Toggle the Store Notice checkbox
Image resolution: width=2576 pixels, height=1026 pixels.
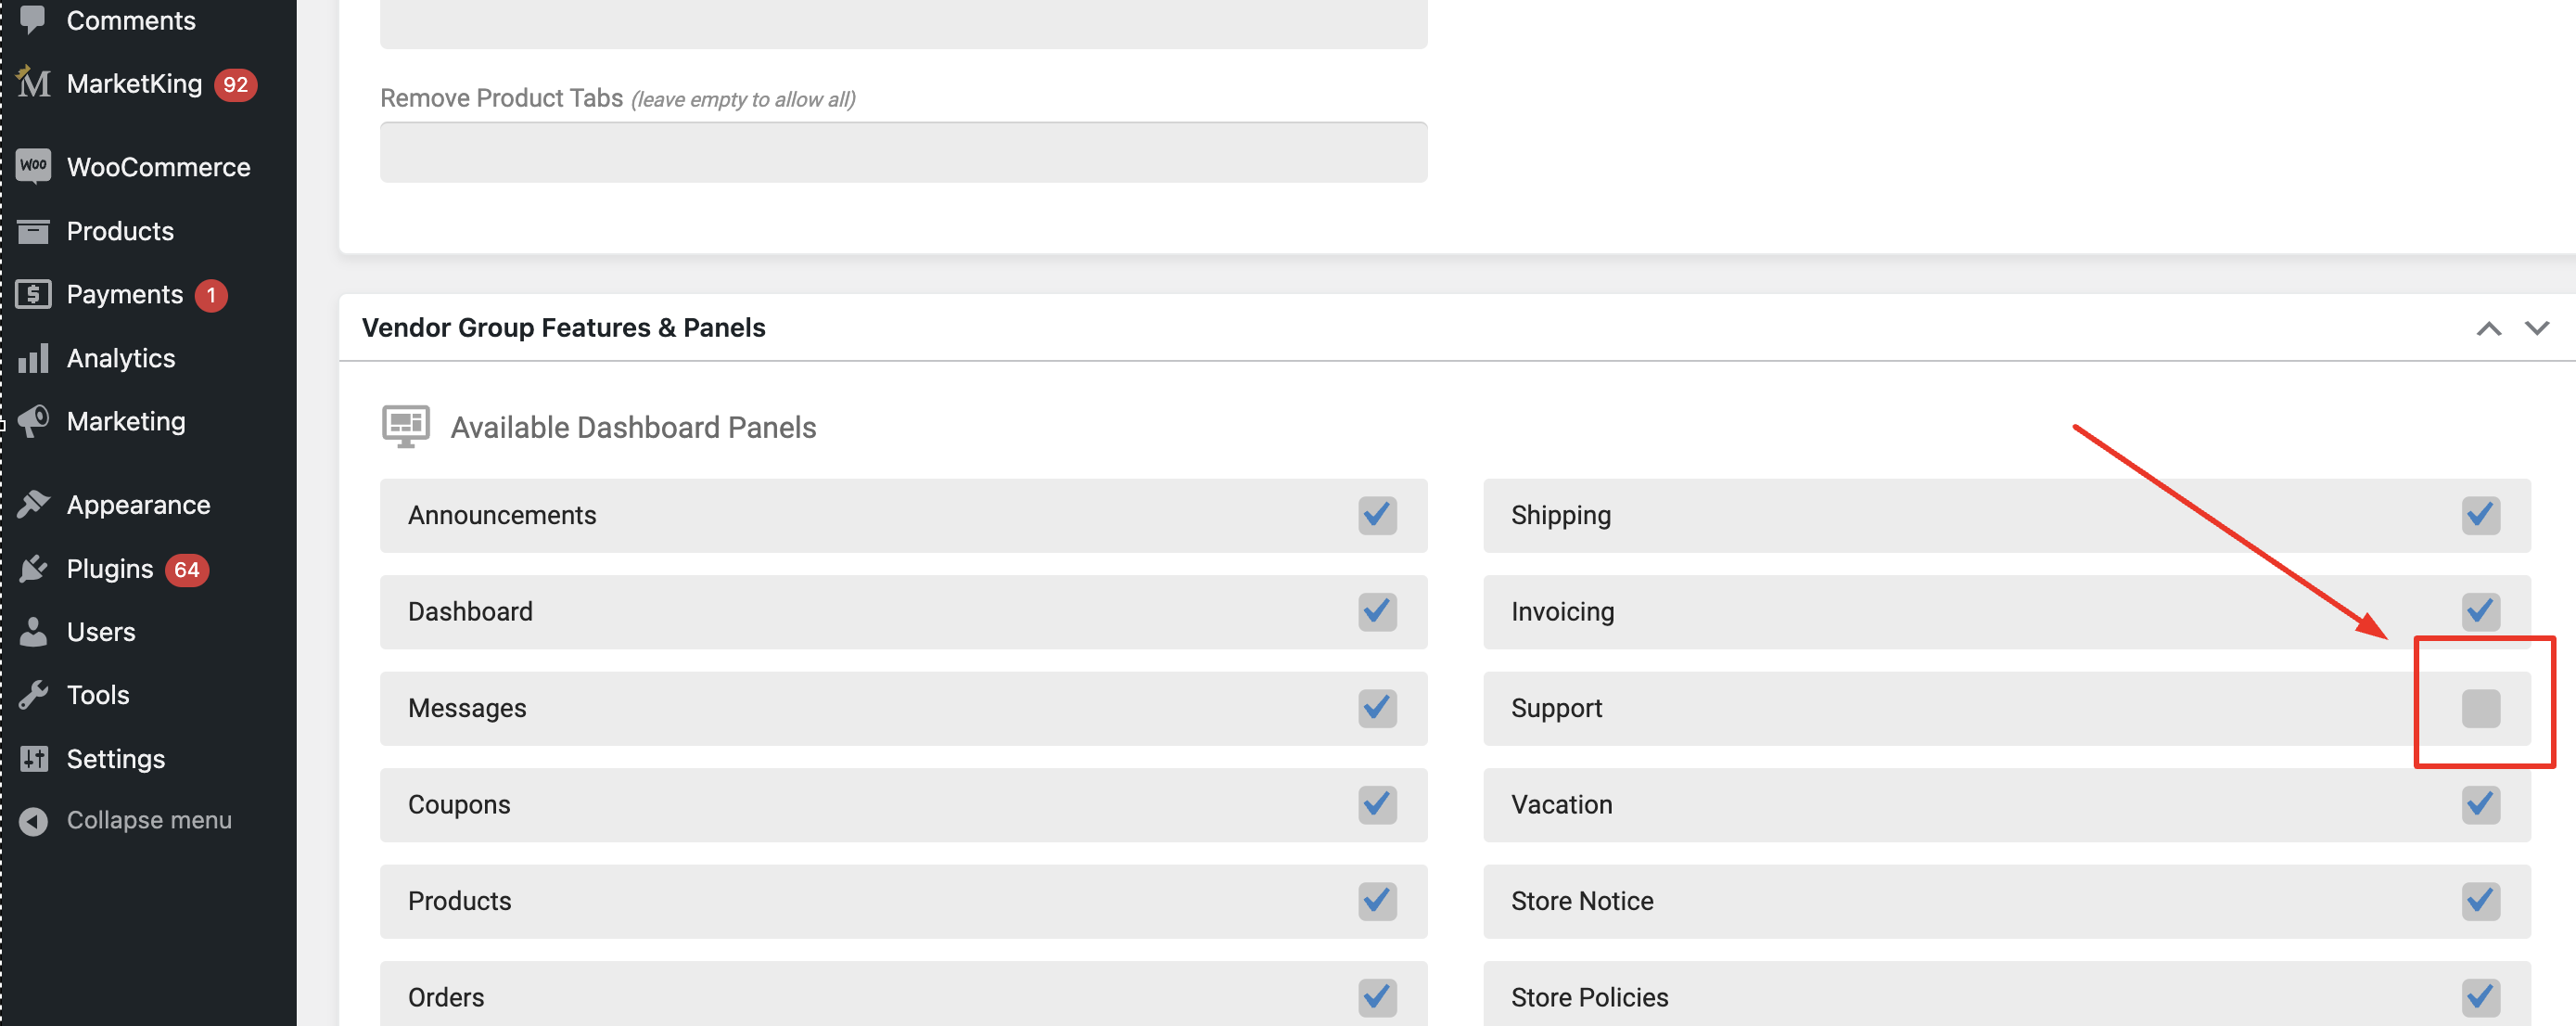(2480, 901)
